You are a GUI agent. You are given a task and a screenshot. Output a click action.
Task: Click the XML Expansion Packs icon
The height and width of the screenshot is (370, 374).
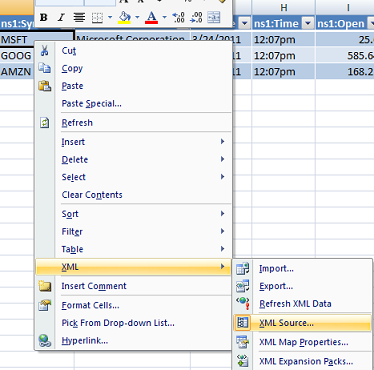[243, 361]
